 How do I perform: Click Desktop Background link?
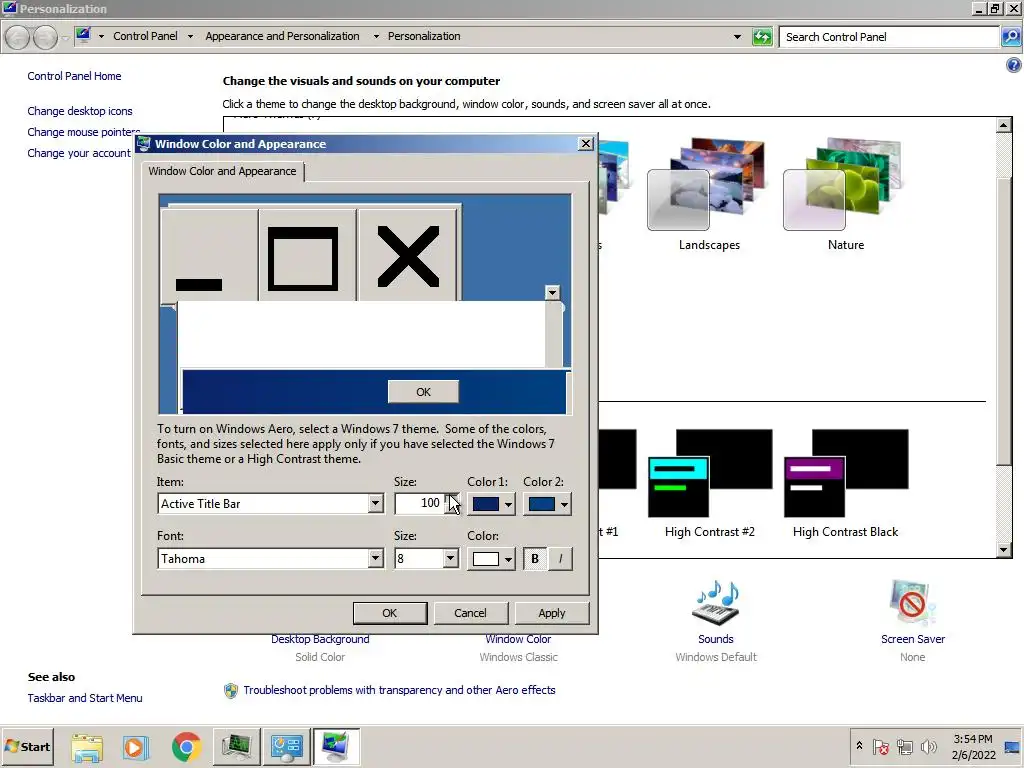[x=320, y=639]
